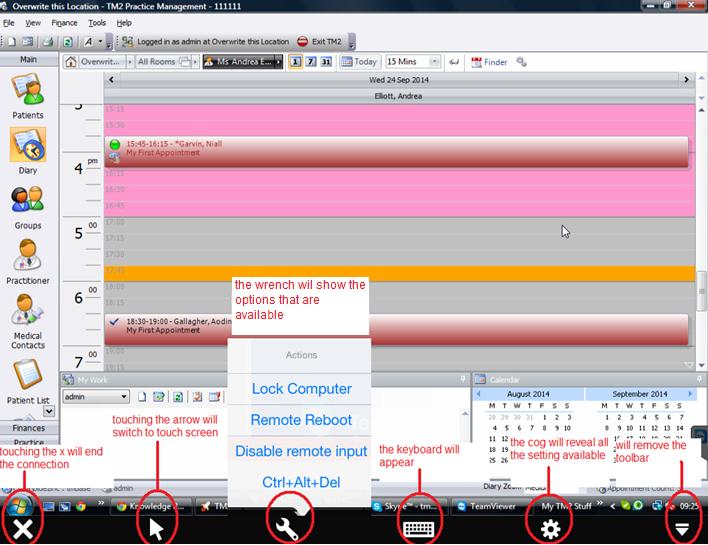Screen dimensions: 708x545
Task: Expand the sidebar overflow arrow below Patient List
Action: coord(49,411)
